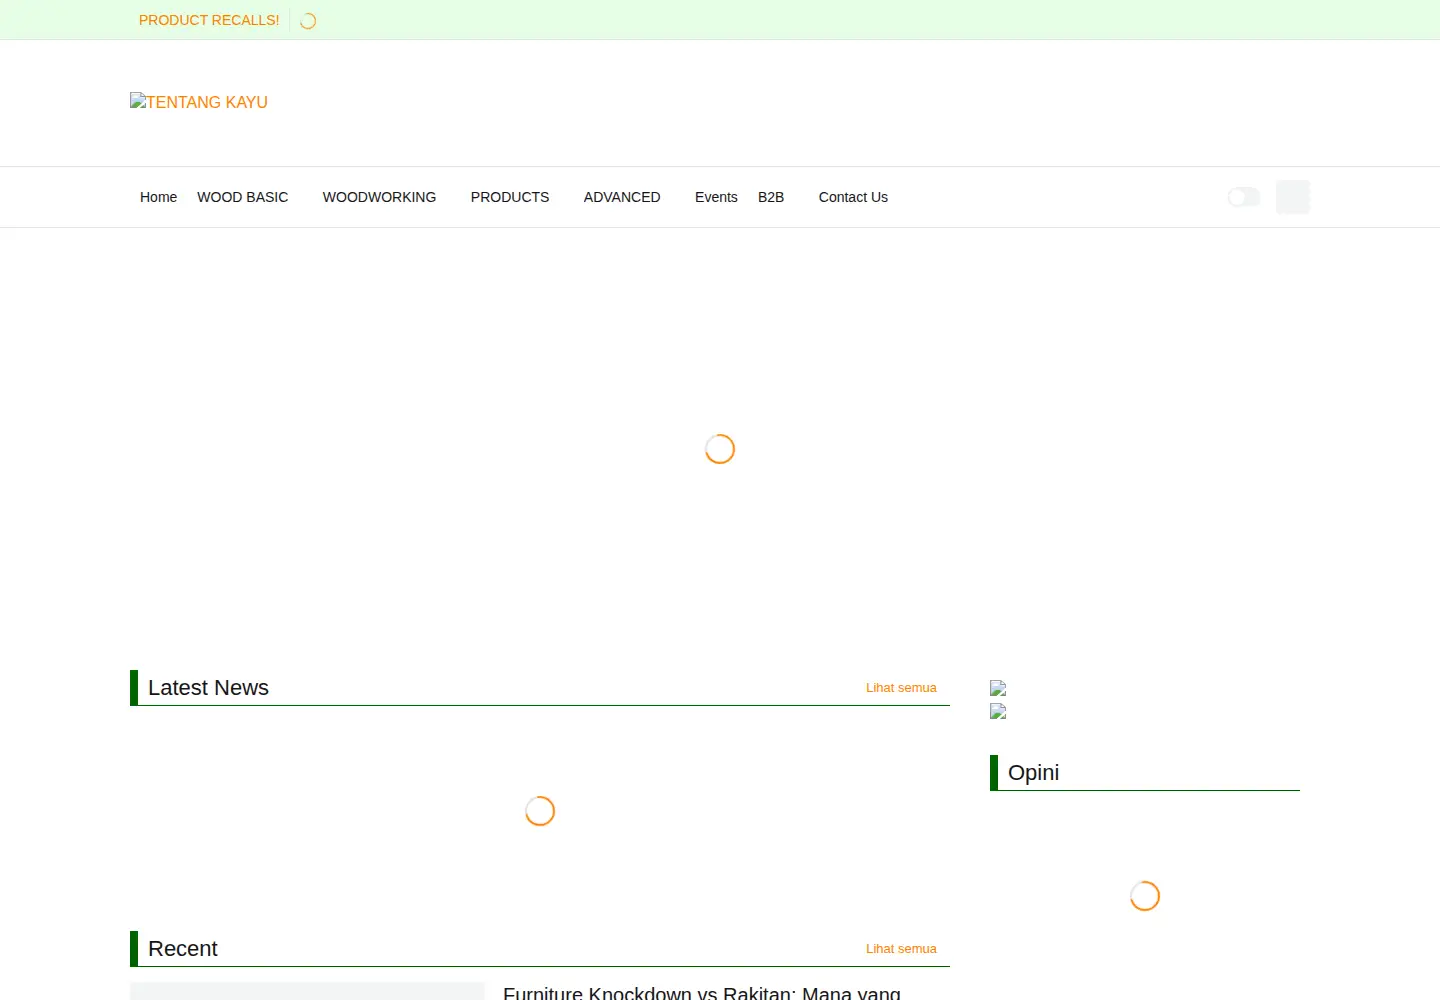Go to the Events page

[716, 197]
